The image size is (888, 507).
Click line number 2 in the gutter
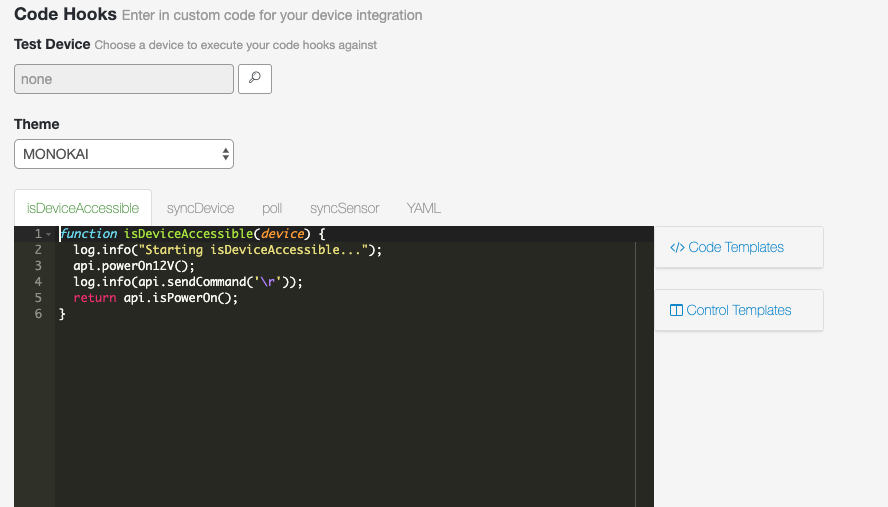tap(38, 250)
